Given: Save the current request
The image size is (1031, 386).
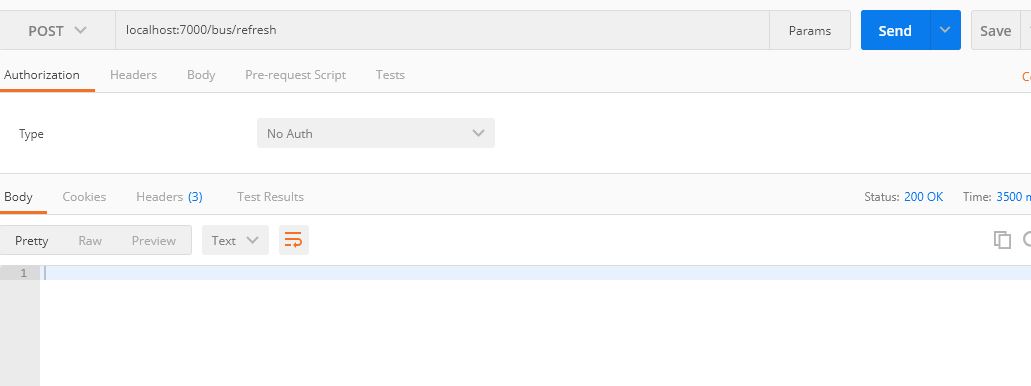Looking at the screenshot, I should (995, 30).
